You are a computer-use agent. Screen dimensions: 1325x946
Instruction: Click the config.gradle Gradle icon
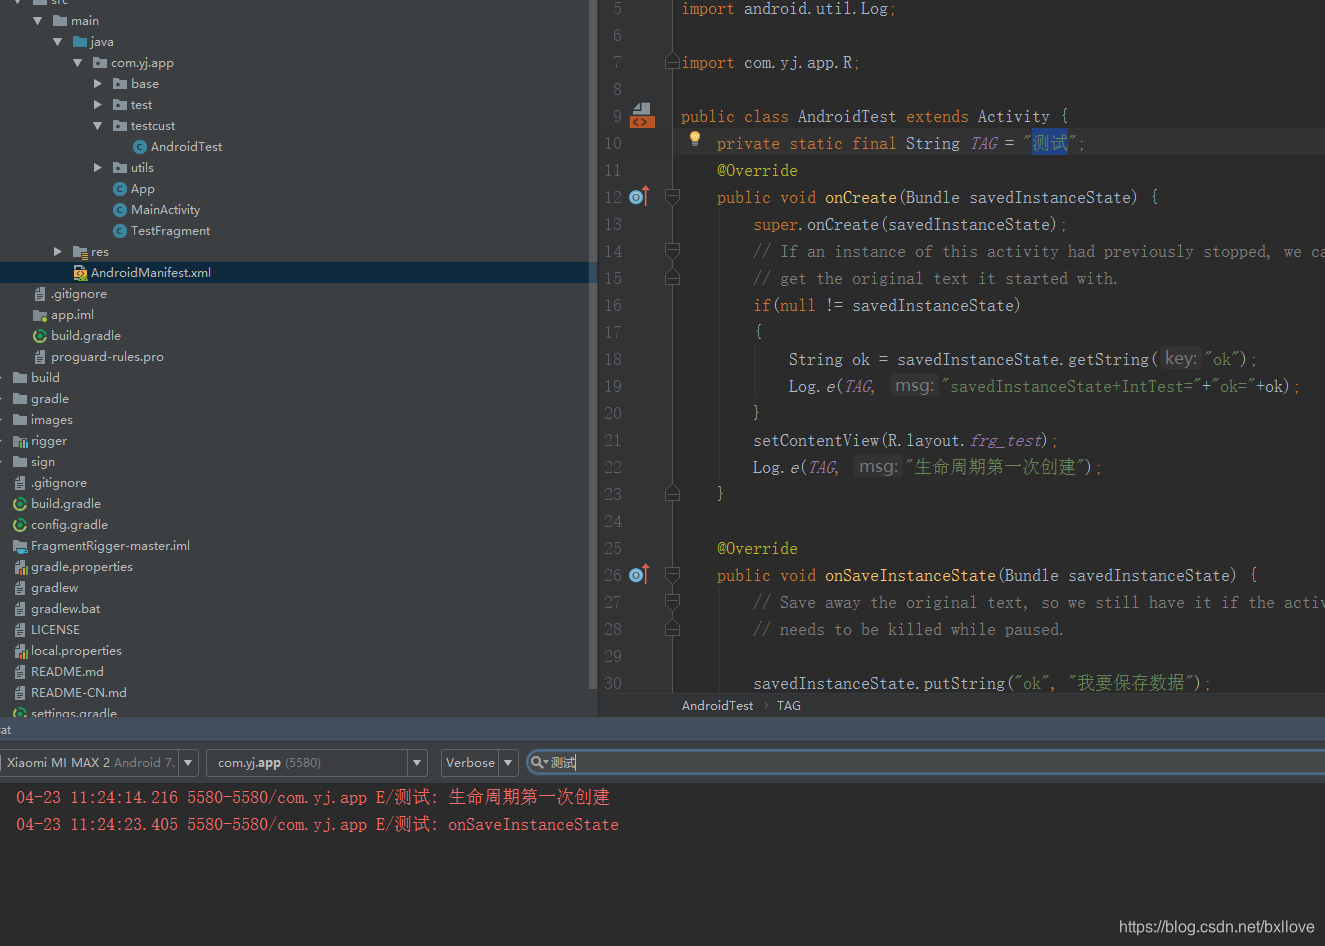pos(20,524)
